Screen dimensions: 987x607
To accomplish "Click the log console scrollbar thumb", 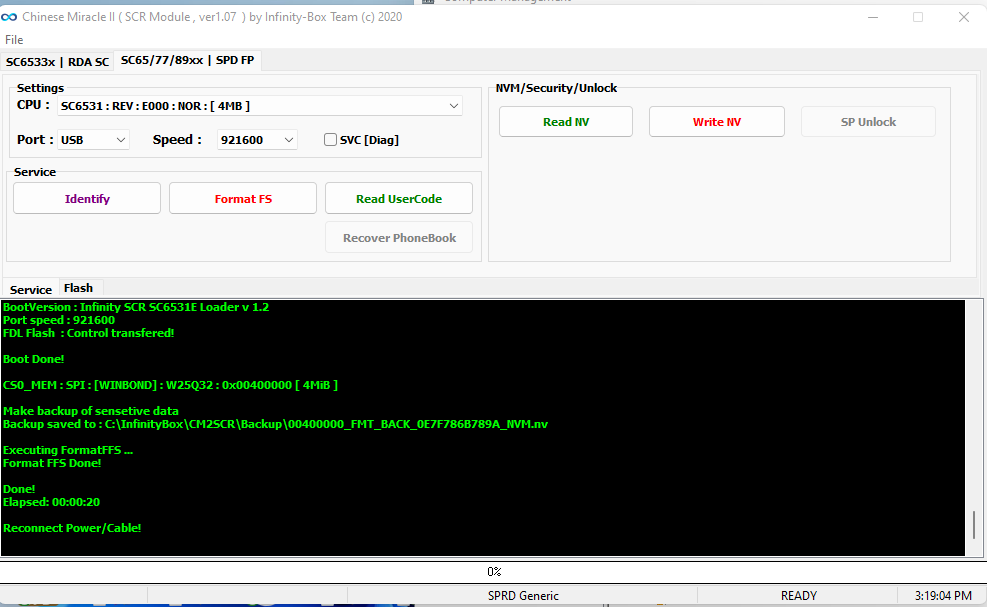I will (x=974, y=525).
